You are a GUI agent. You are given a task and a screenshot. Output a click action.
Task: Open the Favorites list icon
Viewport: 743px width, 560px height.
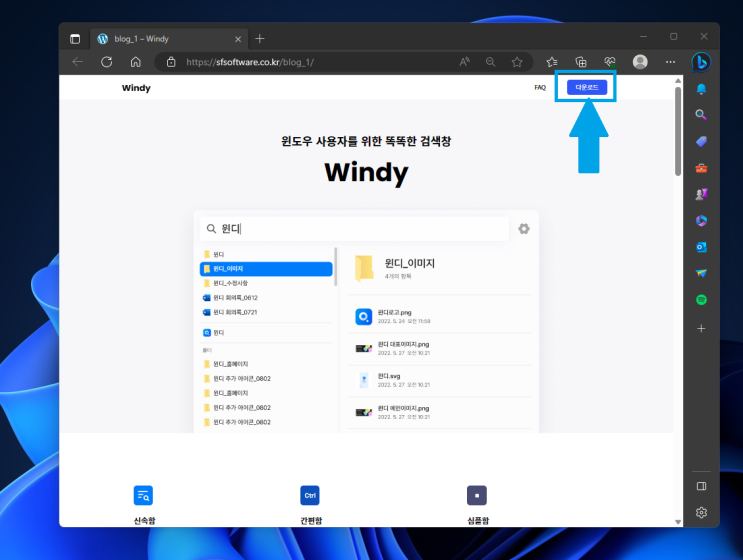[552, 62]
